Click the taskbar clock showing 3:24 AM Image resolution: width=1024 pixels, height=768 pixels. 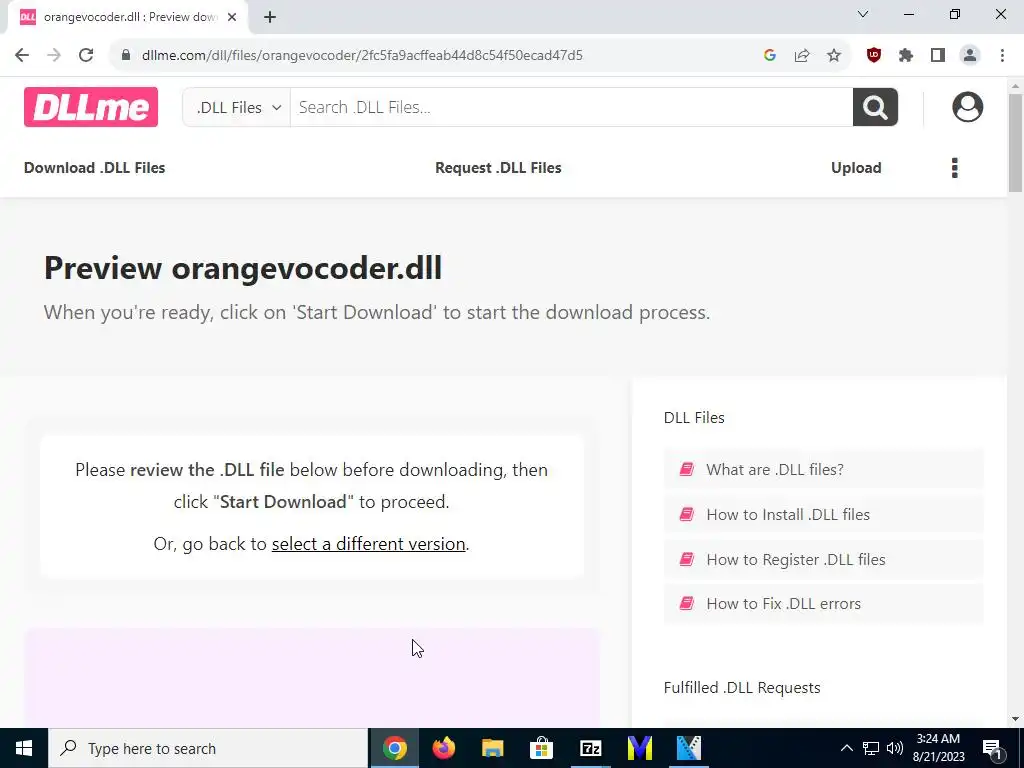pos(938,748)
